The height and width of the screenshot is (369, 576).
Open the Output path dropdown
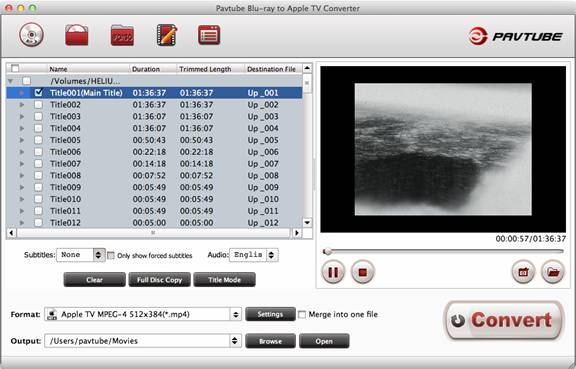[143, 341]
